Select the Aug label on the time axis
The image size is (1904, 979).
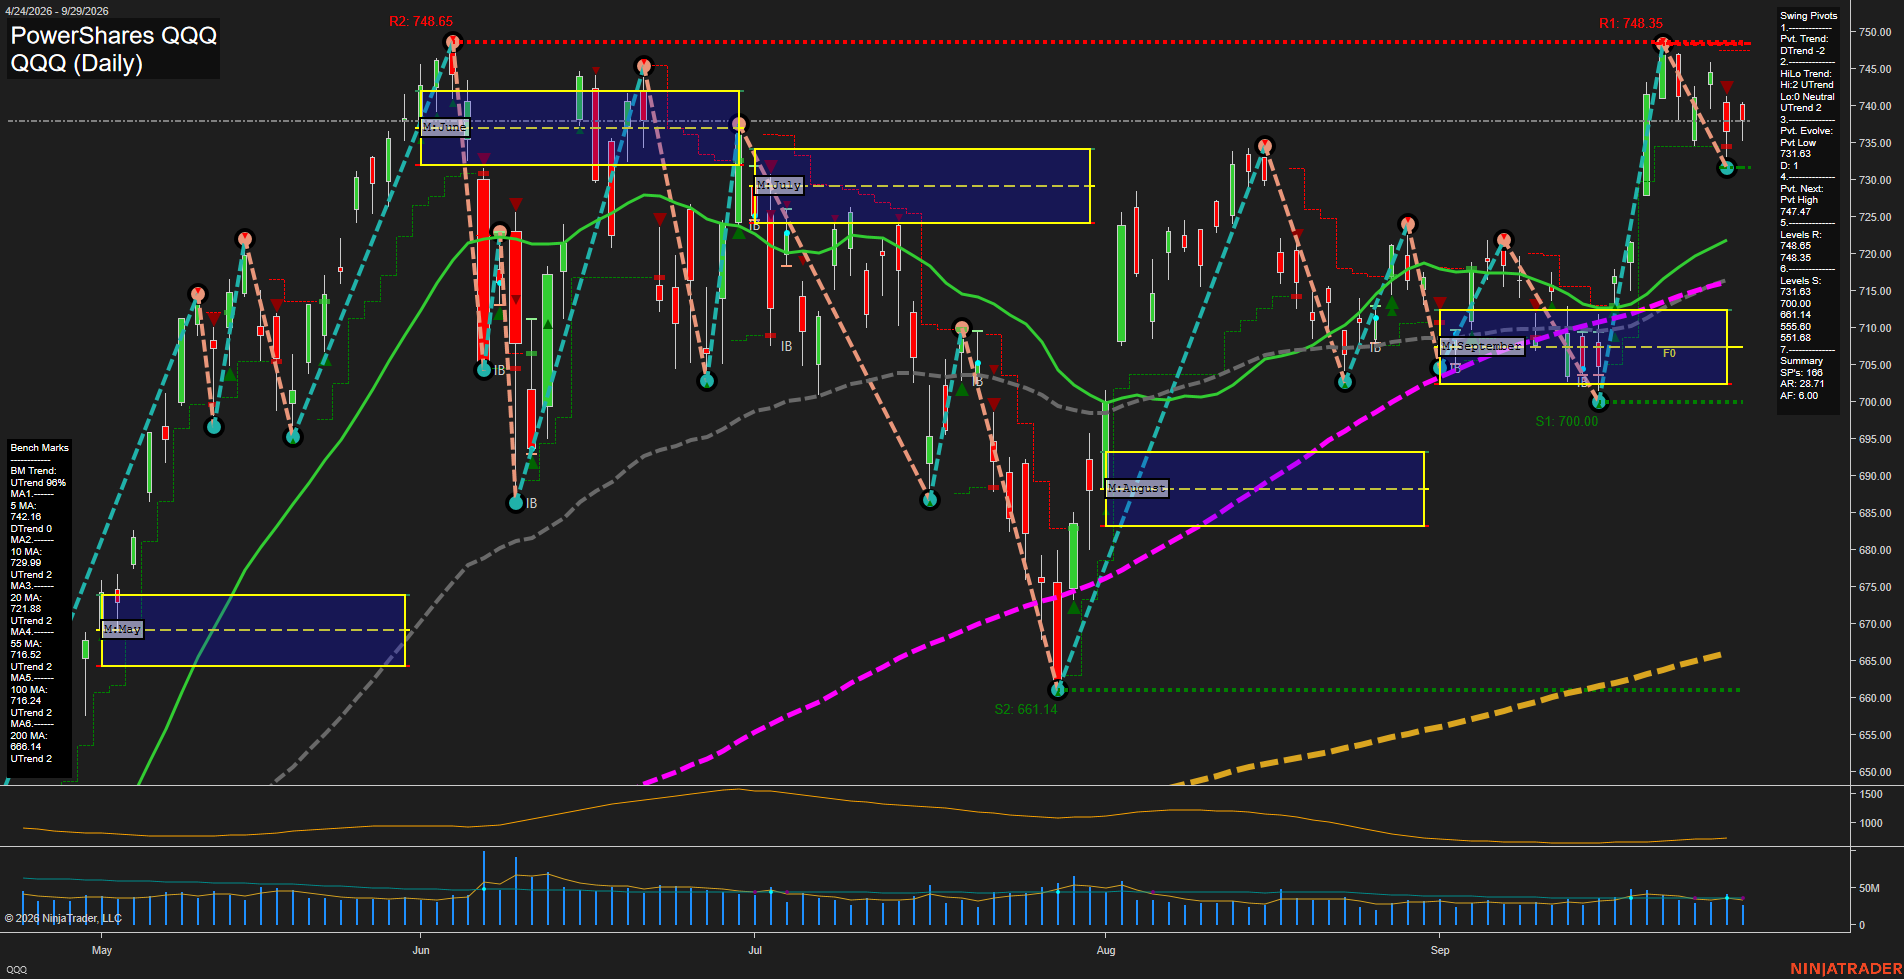(1106, 950)
